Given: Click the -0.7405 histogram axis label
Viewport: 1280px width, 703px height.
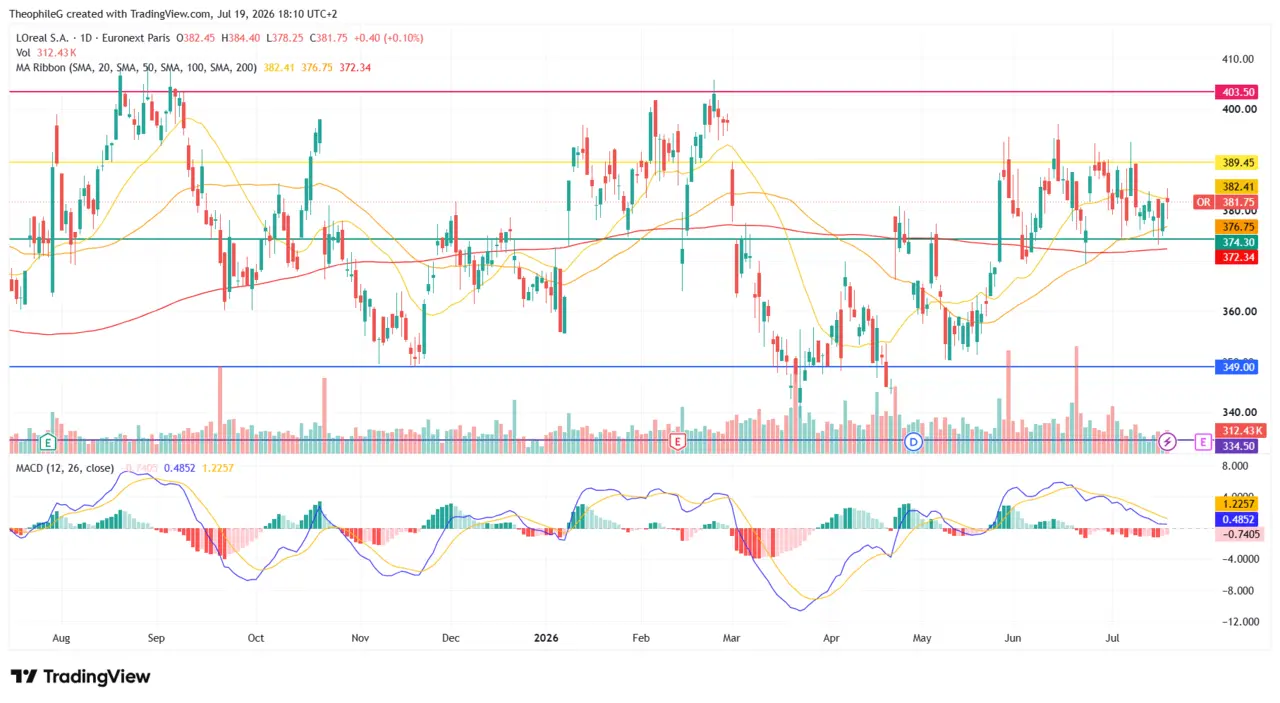Looking at the screenshot, I should pyautogui.click(x=1240, y=534).
